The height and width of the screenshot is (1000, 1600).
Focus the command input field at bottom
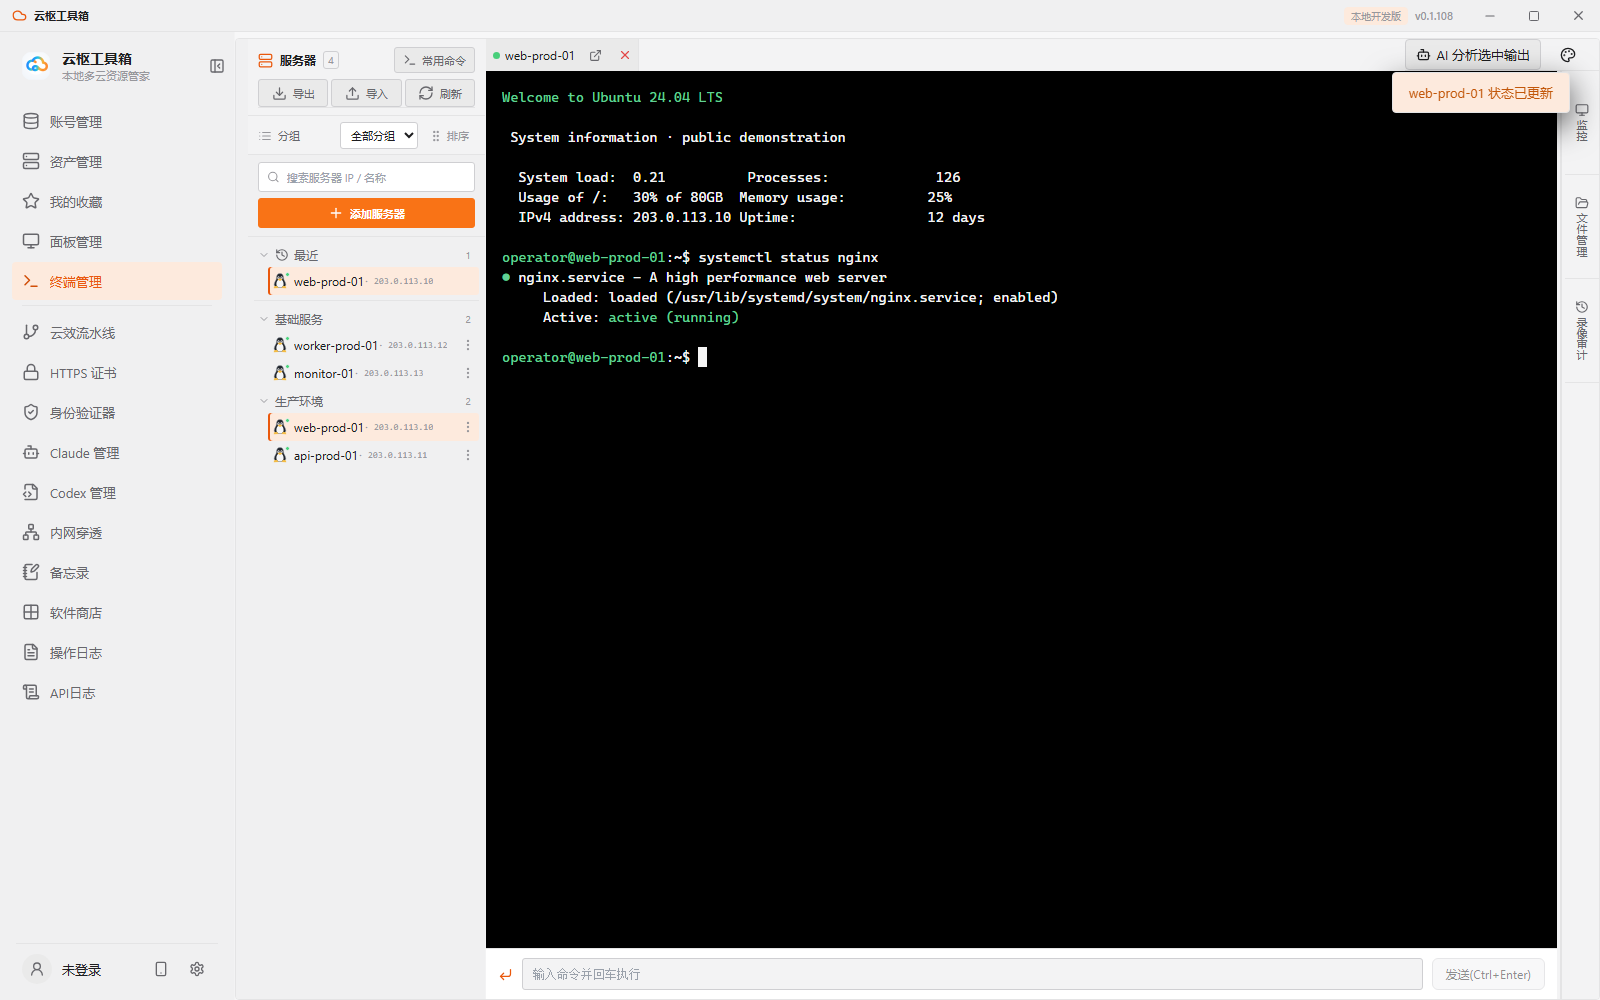tap(972, 974)
